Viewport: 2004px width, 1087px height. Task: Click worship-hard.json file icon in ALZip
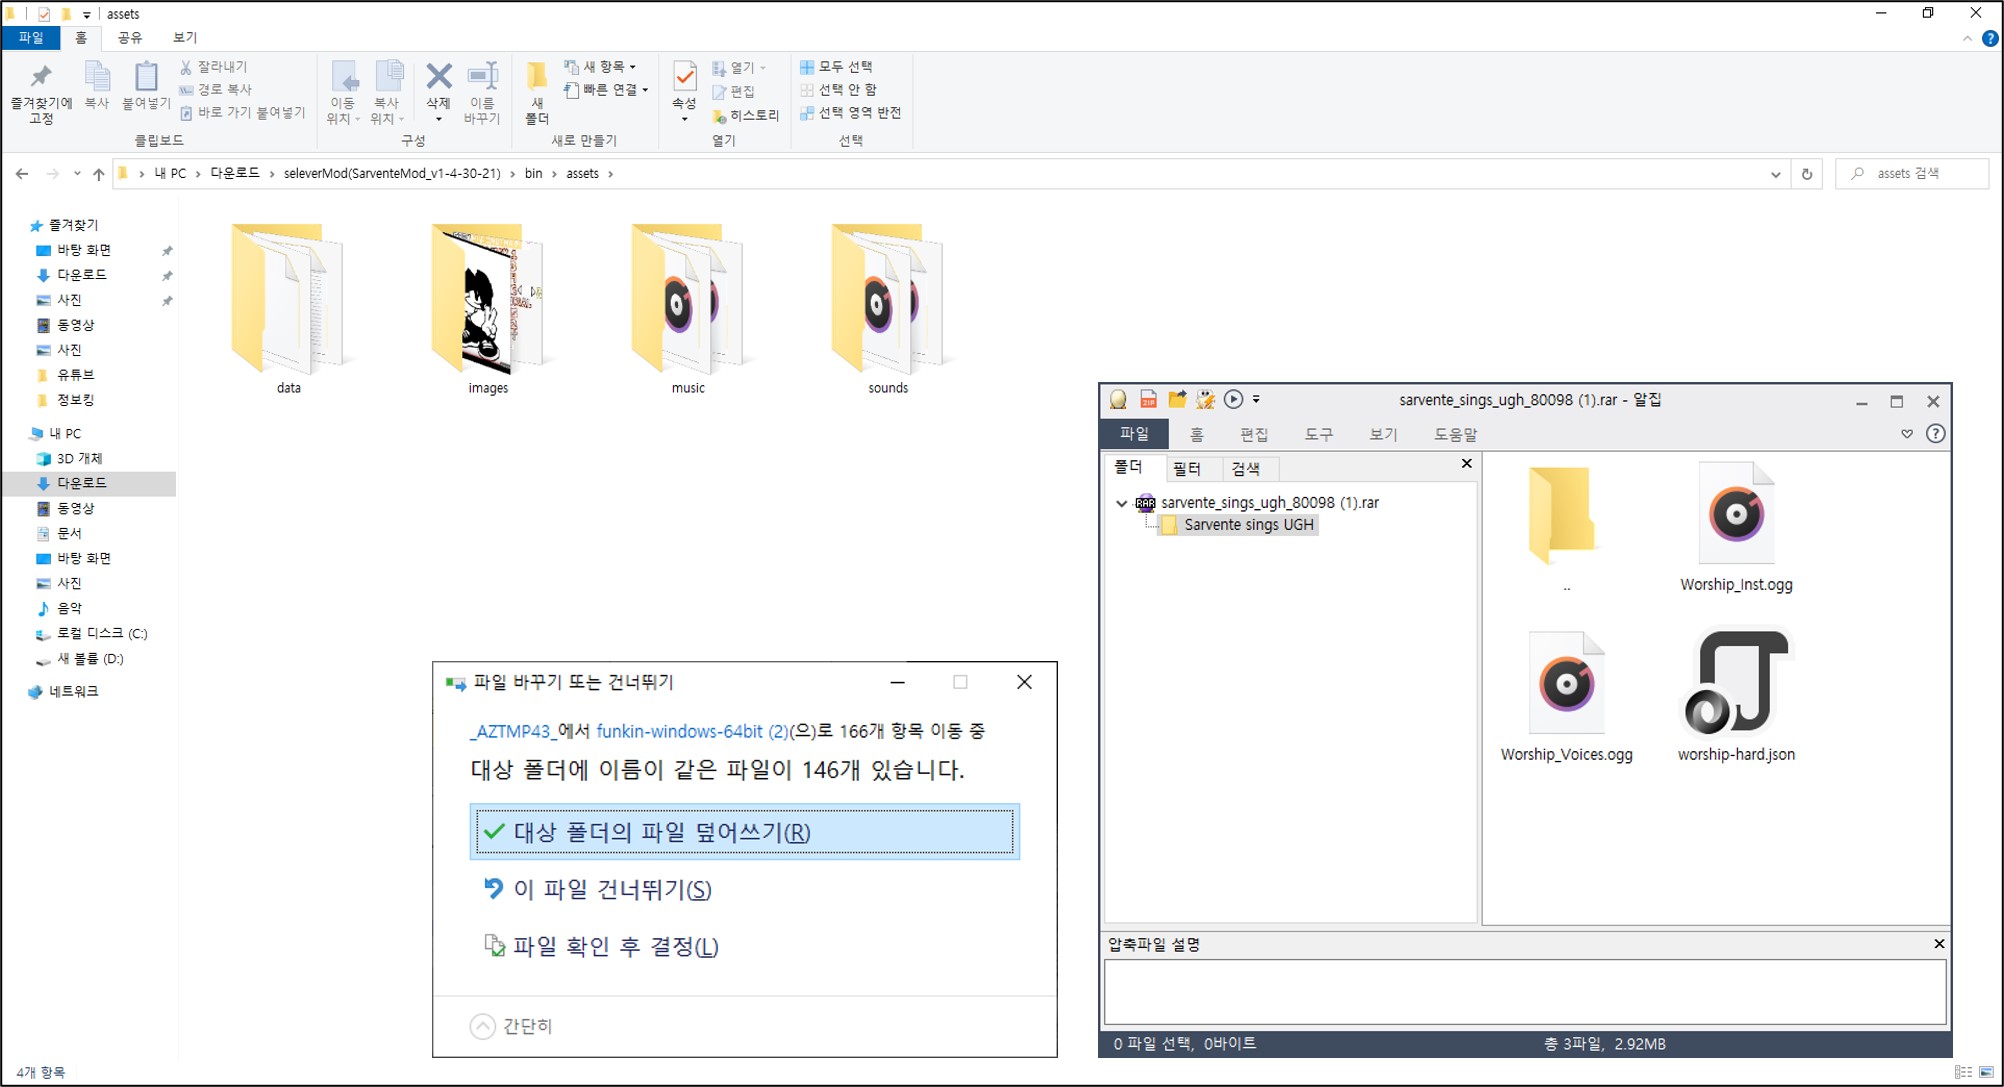coord(1736,684)
